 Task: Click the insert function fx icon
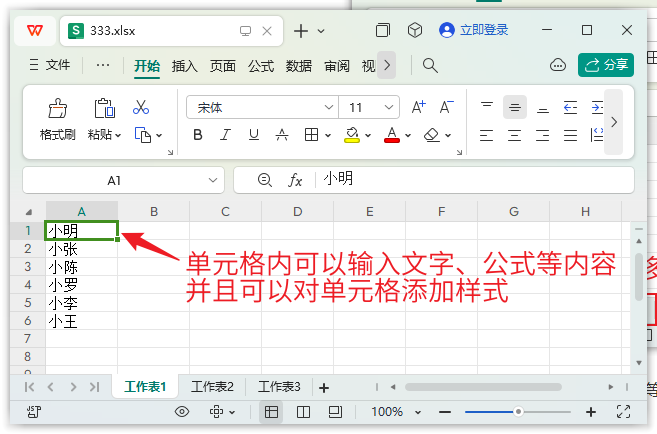pyautogui.click(x=295, y=180)
